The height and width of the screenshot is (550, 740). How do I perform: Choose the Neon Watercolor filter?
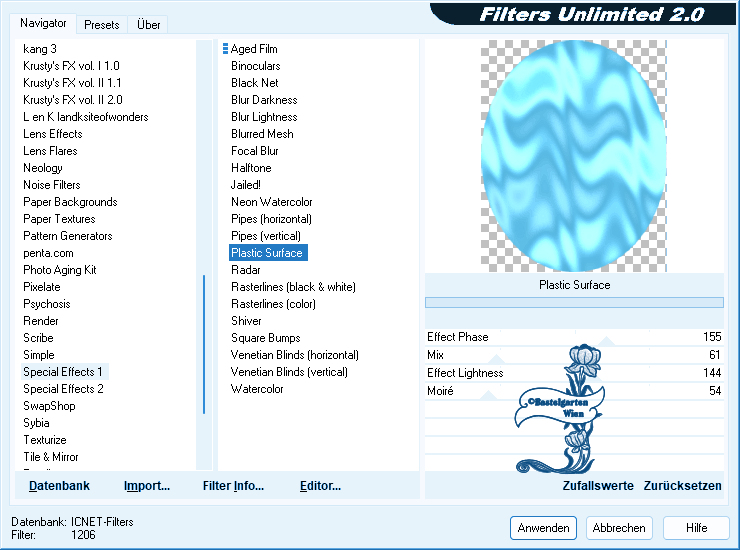point(272,202)
